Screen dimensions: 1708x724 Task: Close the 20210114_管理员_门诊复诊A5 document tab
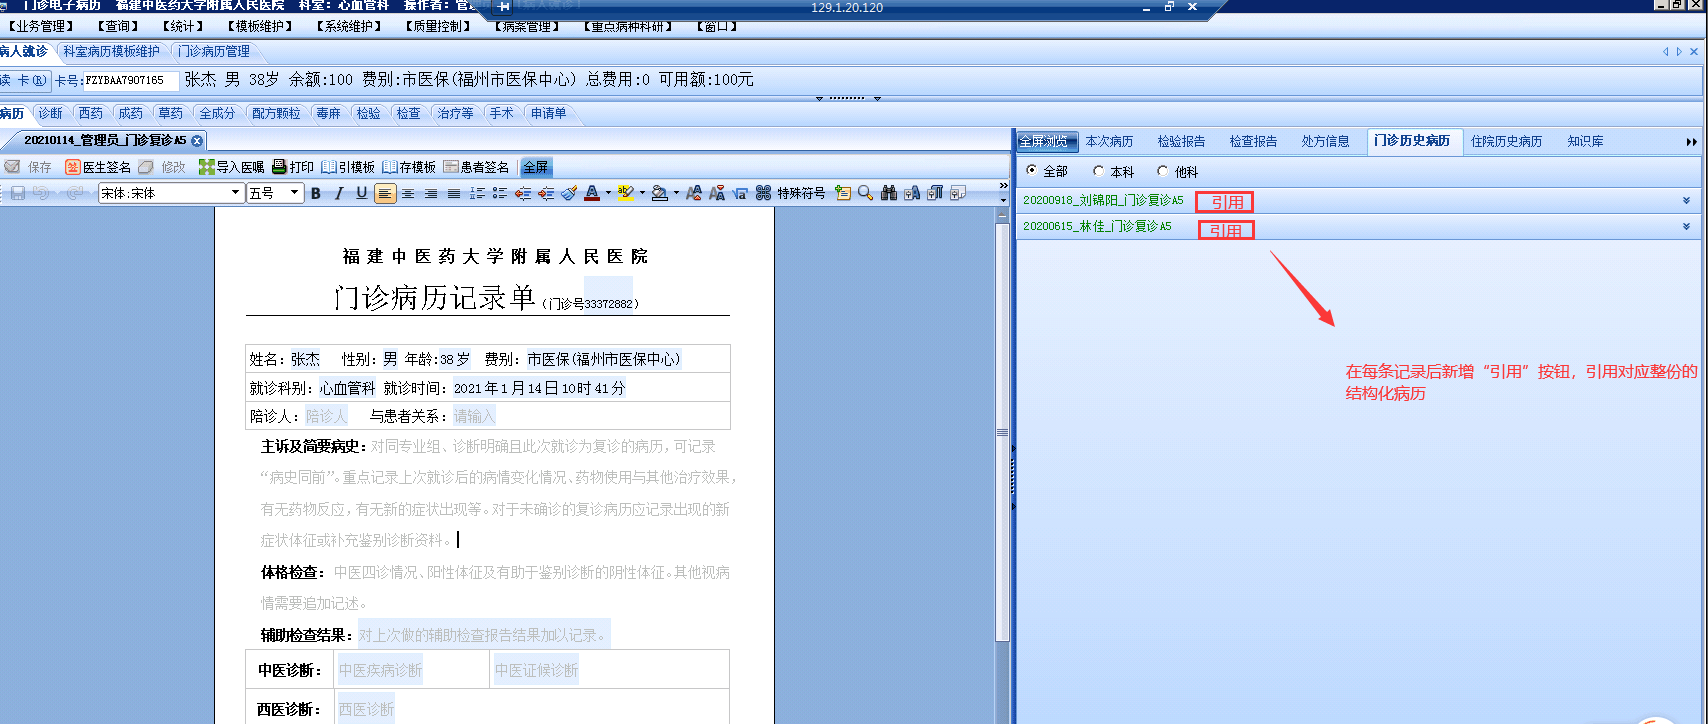point(197,141)
